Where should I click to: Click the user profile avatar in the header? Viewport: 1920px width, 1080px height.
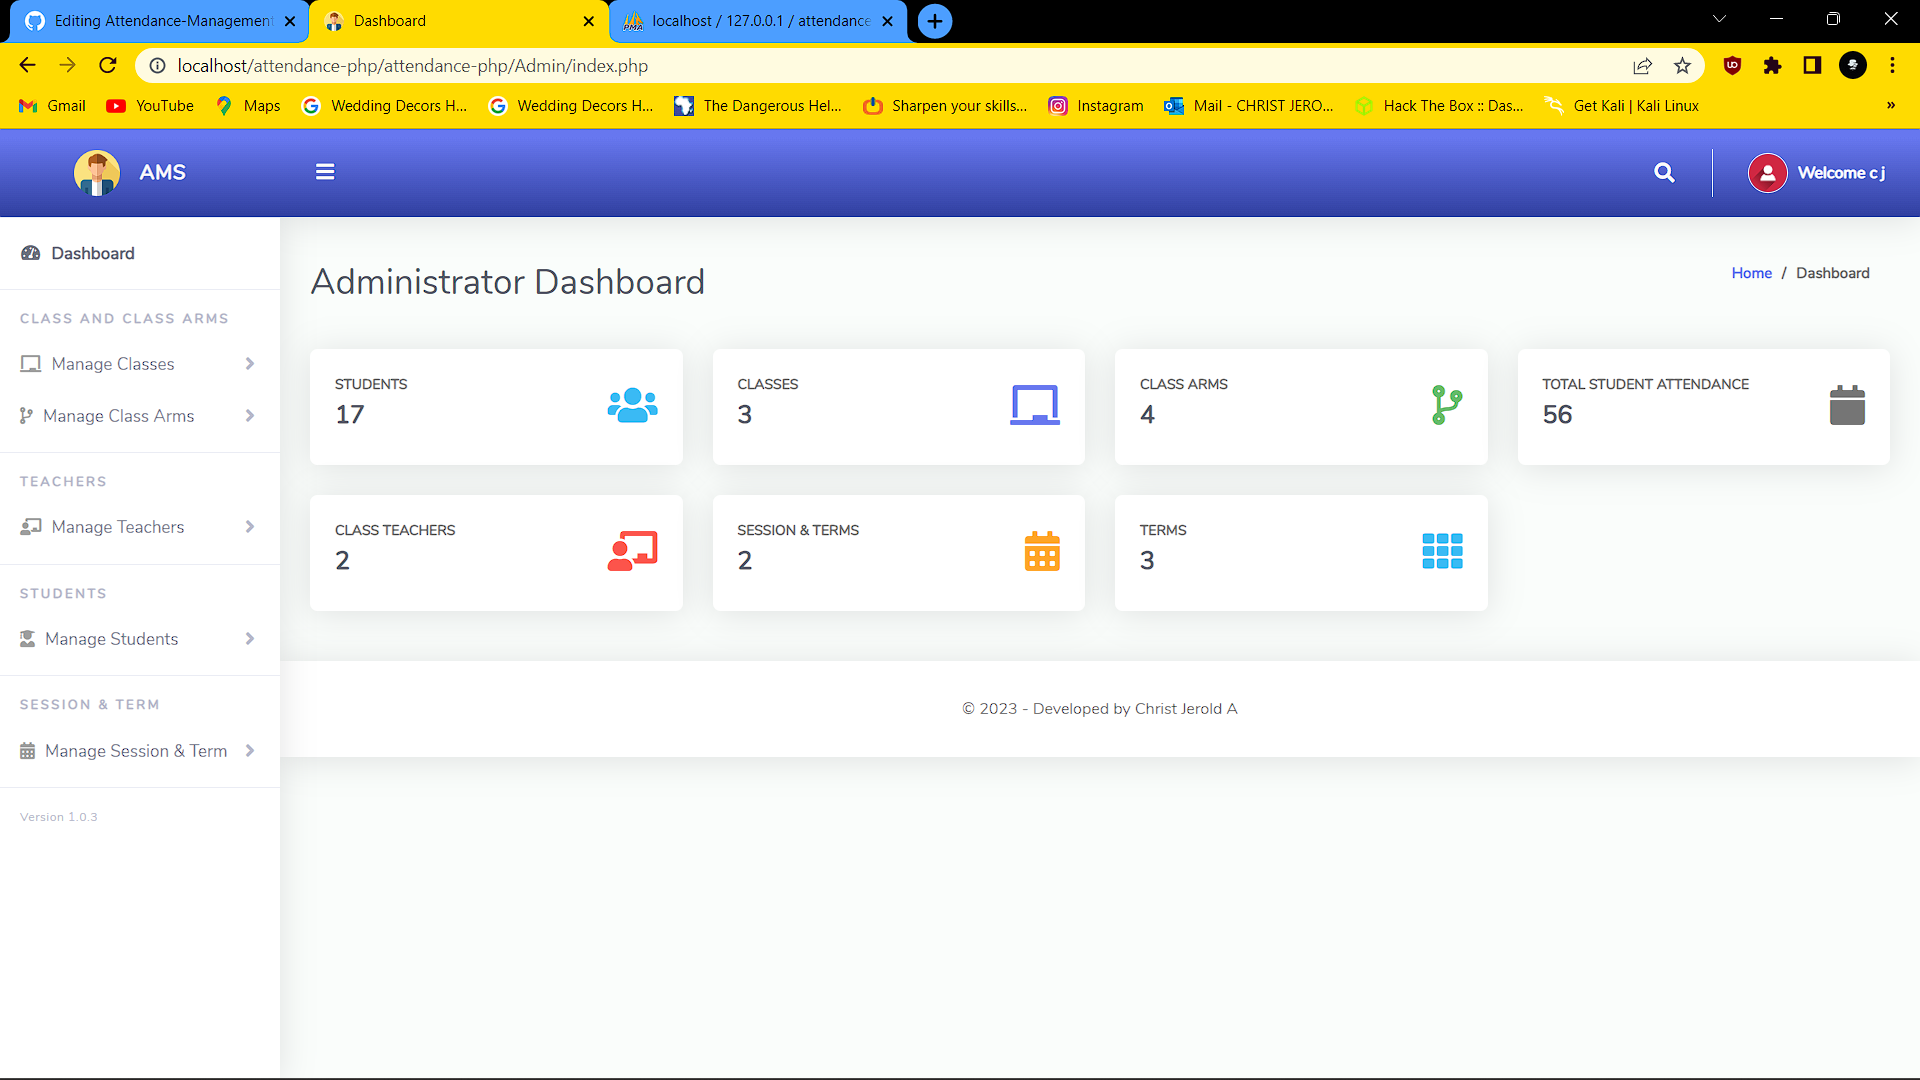pyautogui.click(x=1767, y=172)
